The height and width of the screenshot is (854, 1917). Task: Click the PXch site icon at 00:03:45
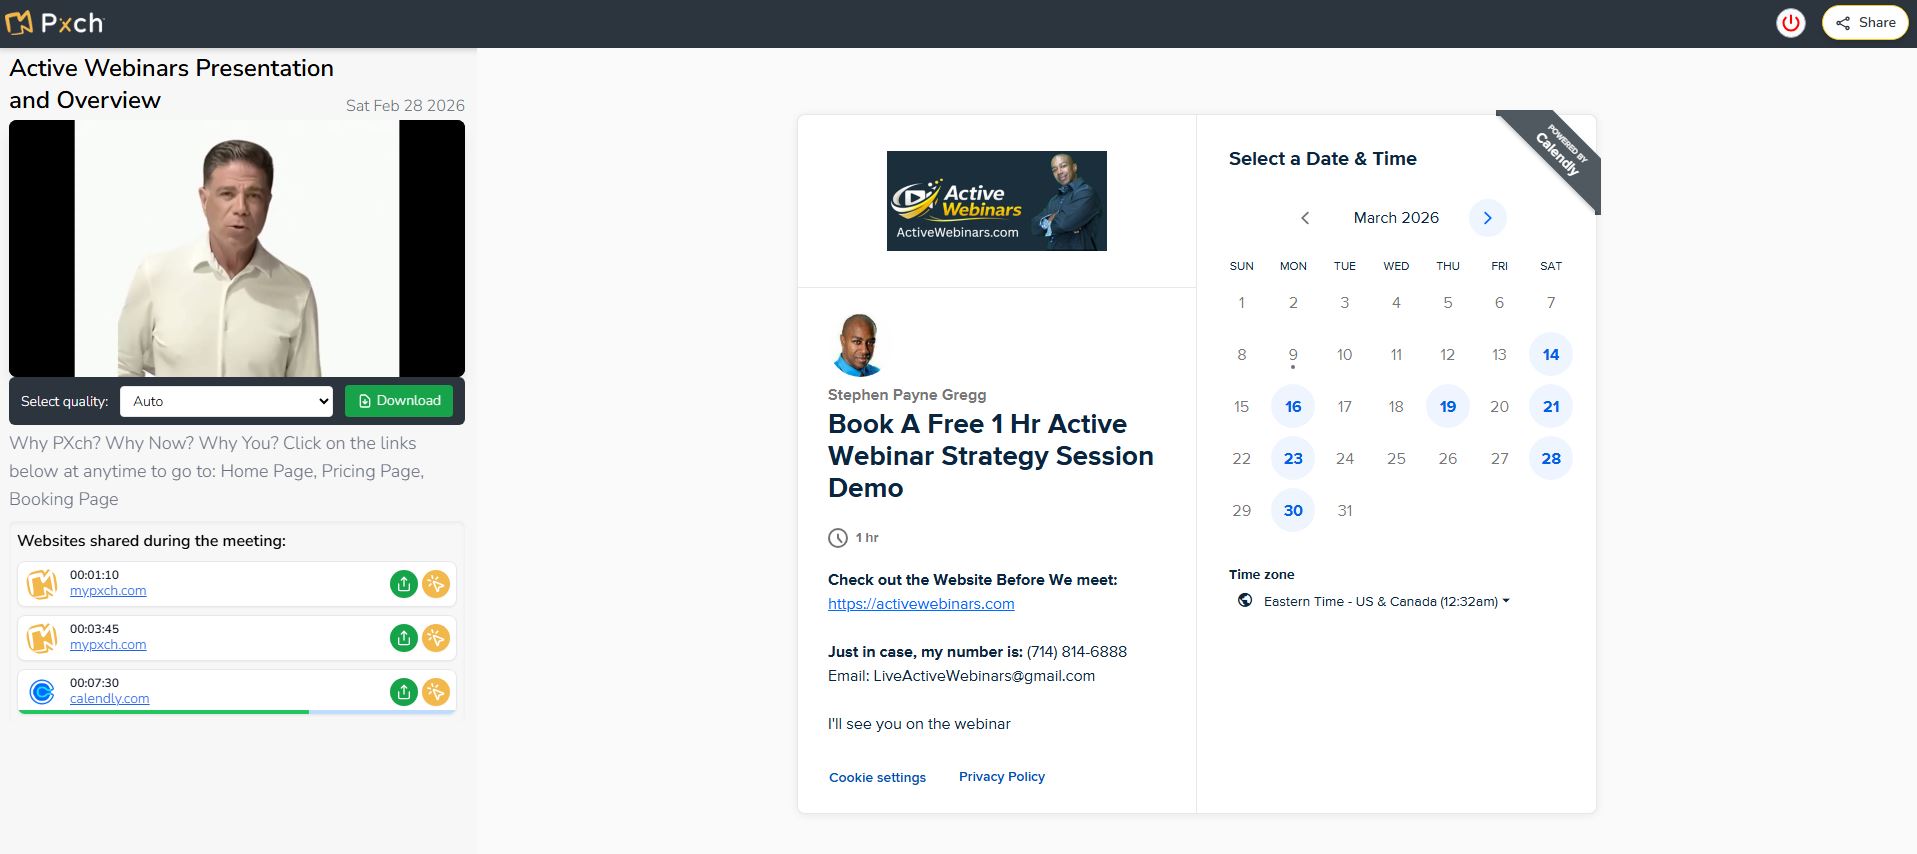pos(42,638)
